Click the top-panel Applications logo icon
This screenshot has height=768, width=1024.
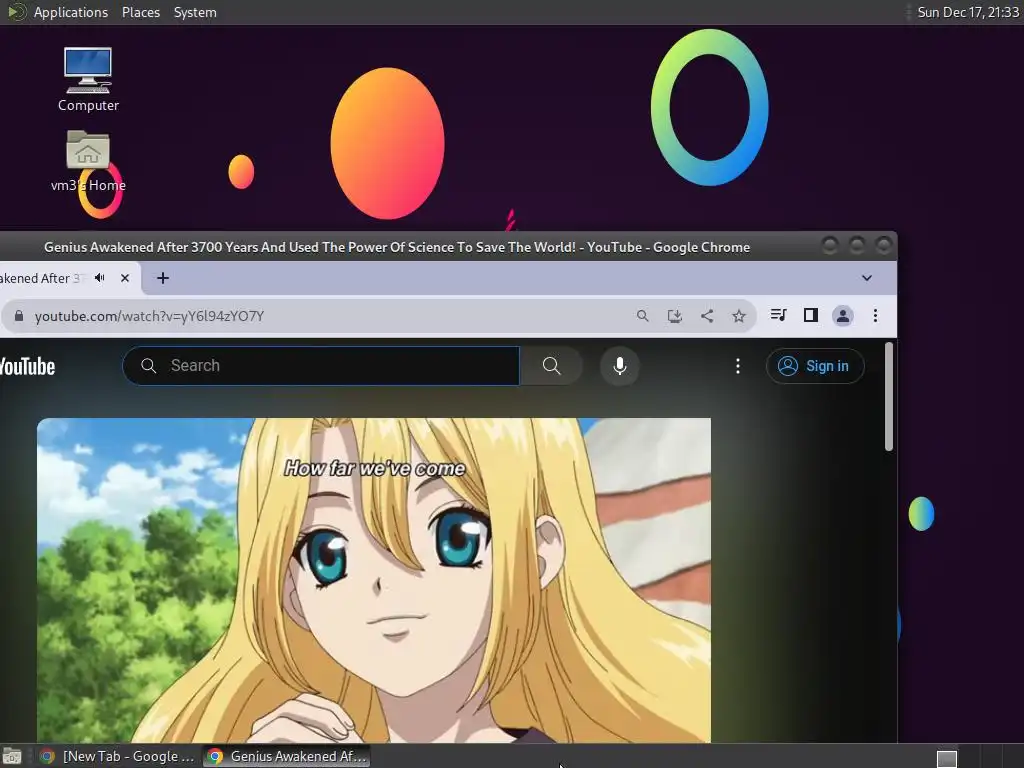[x=16, y=12]
